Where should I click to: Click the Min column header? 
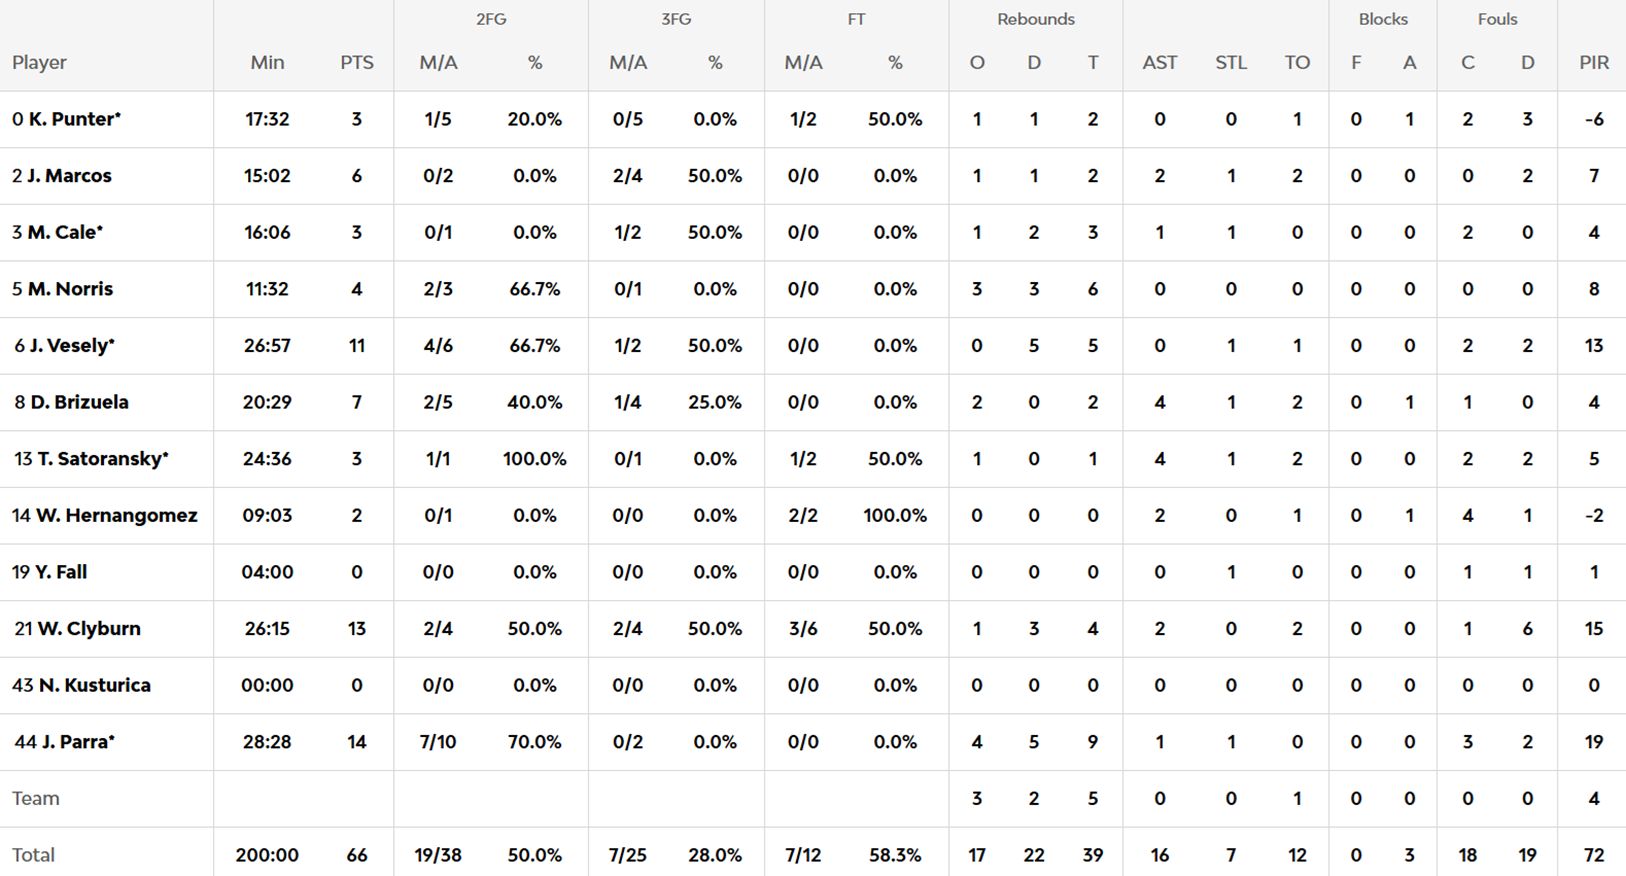tap(267, 62)
